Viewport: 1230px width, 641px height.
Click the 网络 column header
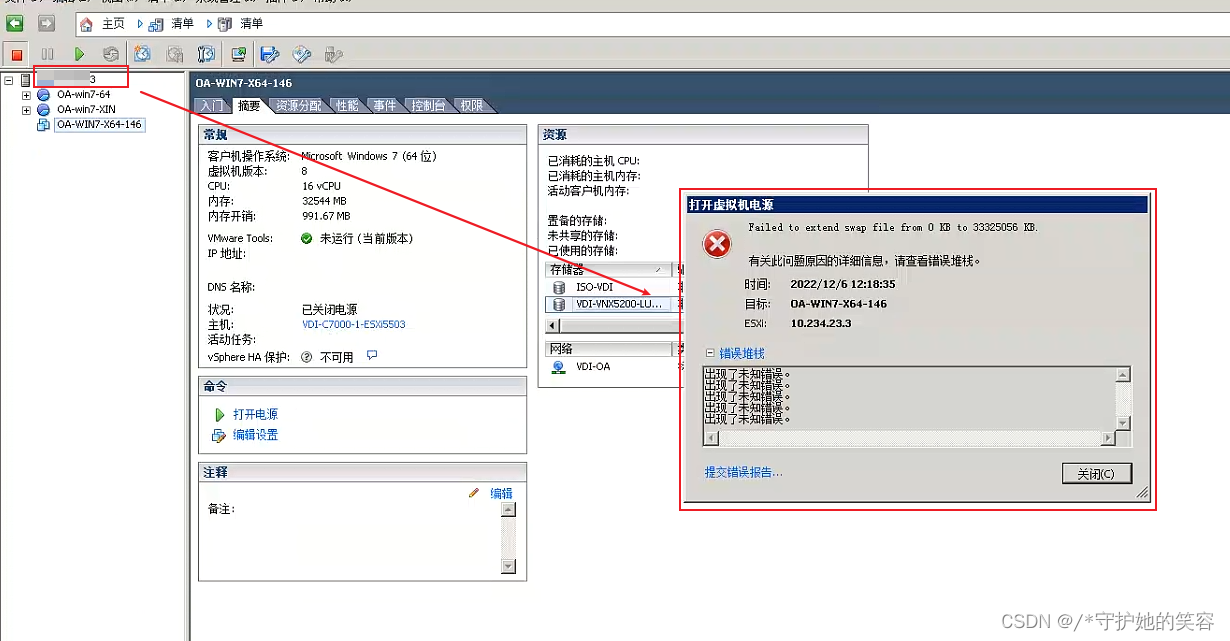click(608, 349)
